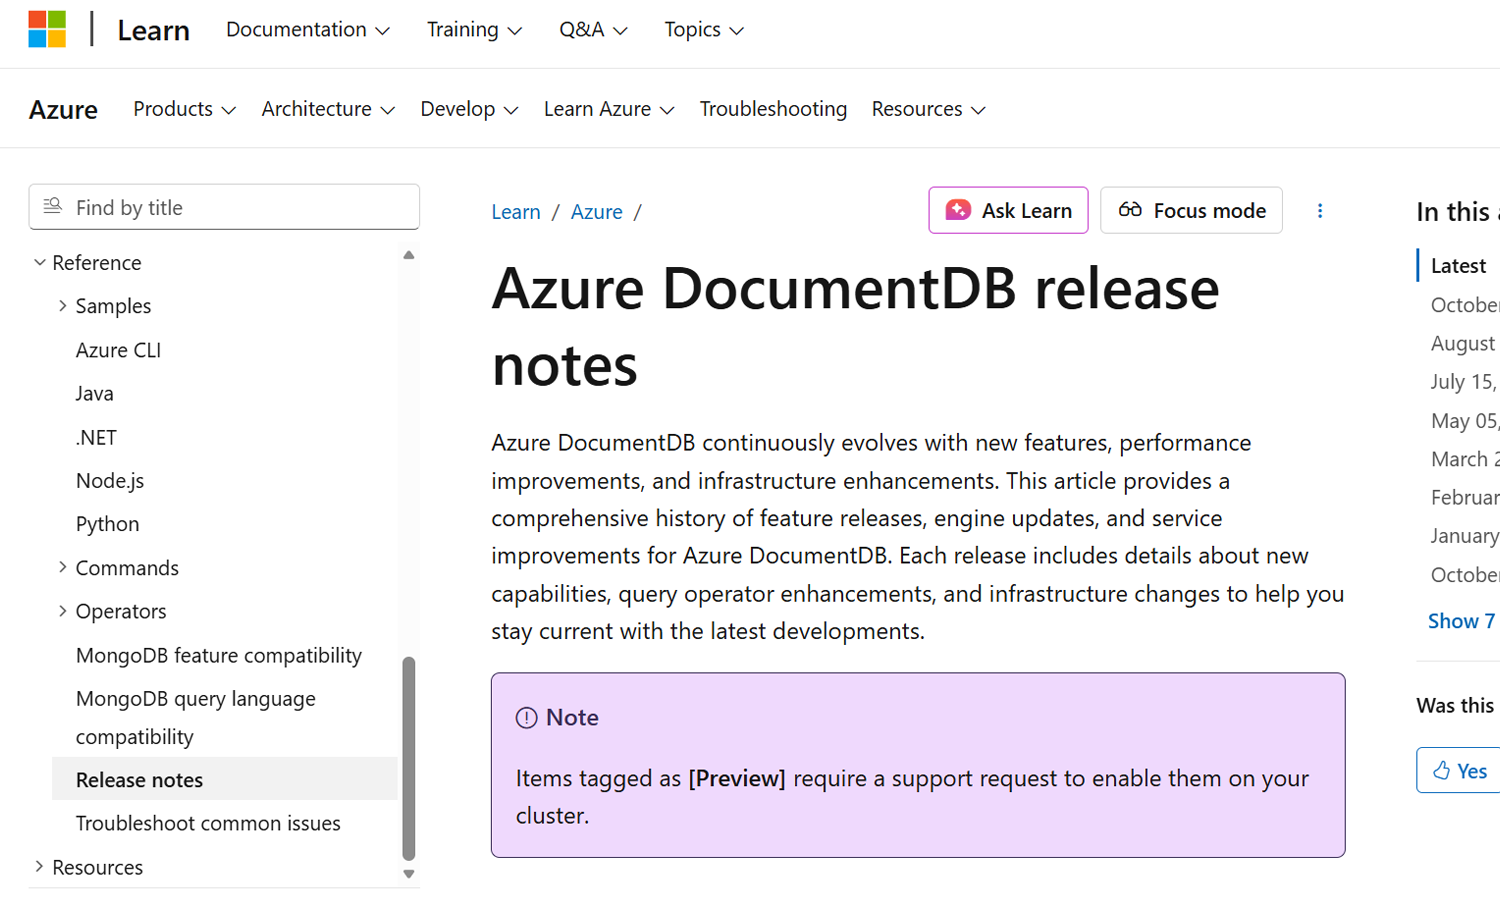Open MongoDB feature compatibility page
Image resolution: width=1500 pixels, height=900 pixels.
tap(219, 655)
